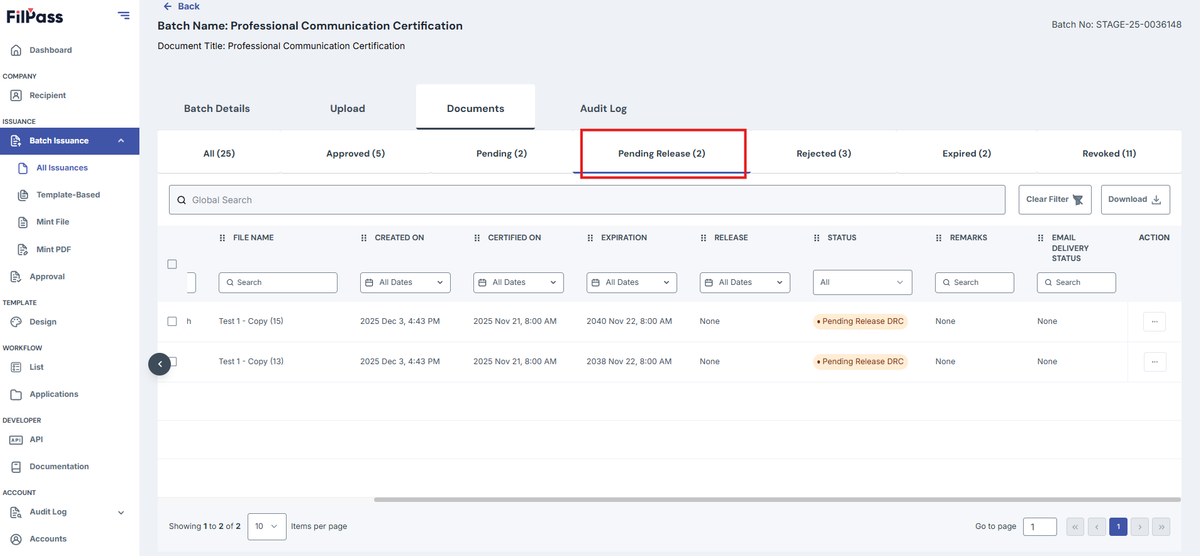This screenshot has width=1200, height=556.
Task: Open Design under Template
Action: 43,322
